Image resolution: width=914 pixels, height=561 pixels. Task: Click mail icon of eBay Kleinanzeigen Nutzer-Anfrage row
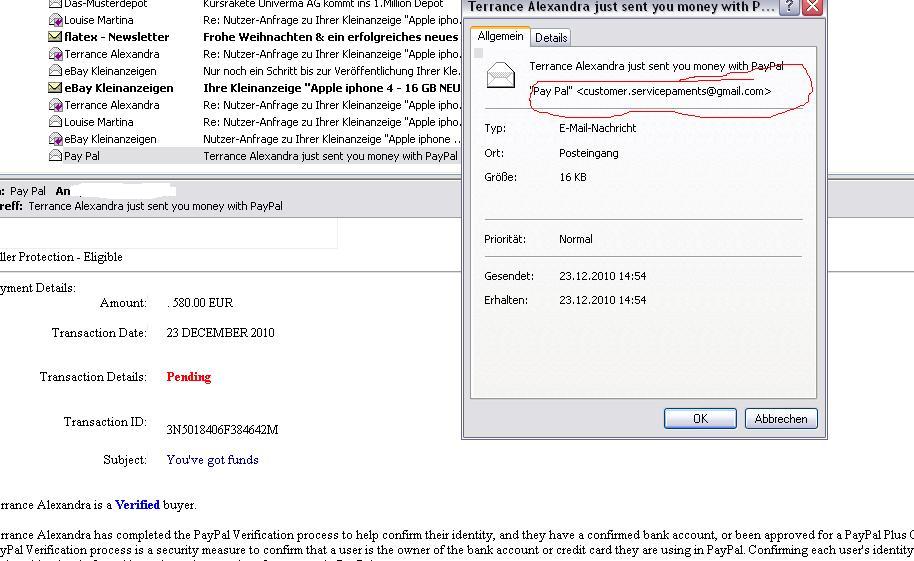point(55,139)
